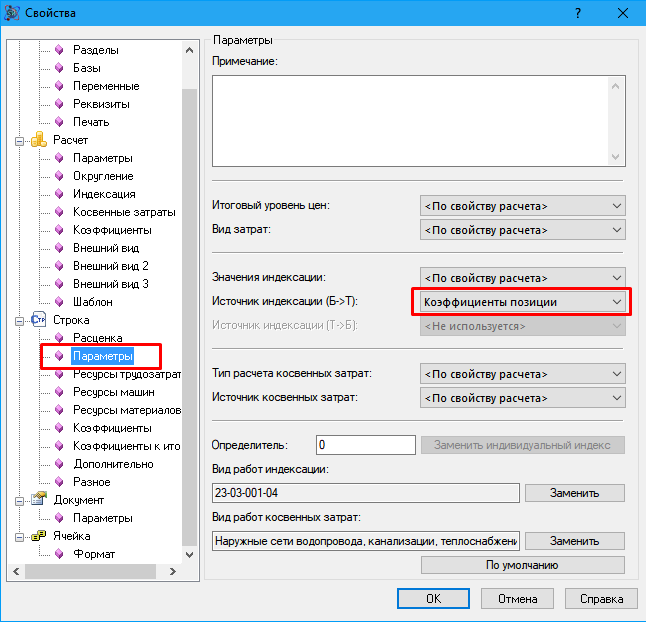This screenshot has width=646, height=622.
Task: Click the diamond icon beside Шаблон
Action: point(59,302)
